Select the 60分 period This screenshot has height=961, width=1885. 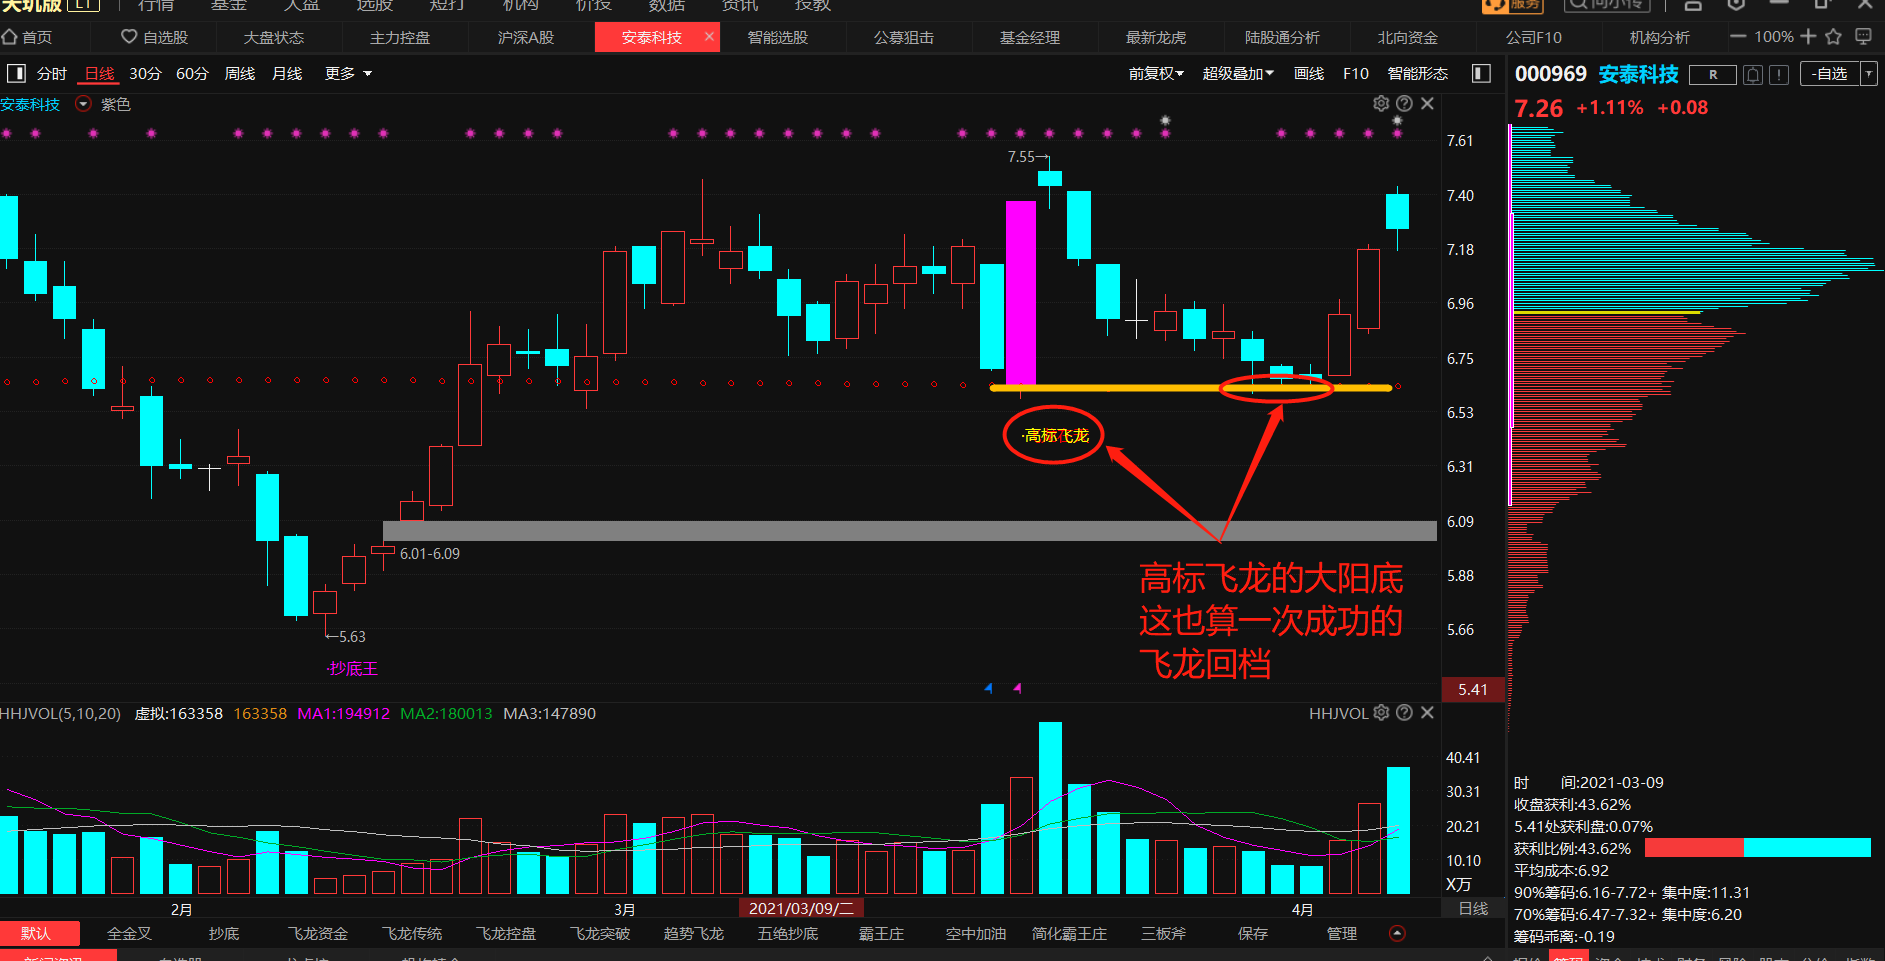[192, 73]
